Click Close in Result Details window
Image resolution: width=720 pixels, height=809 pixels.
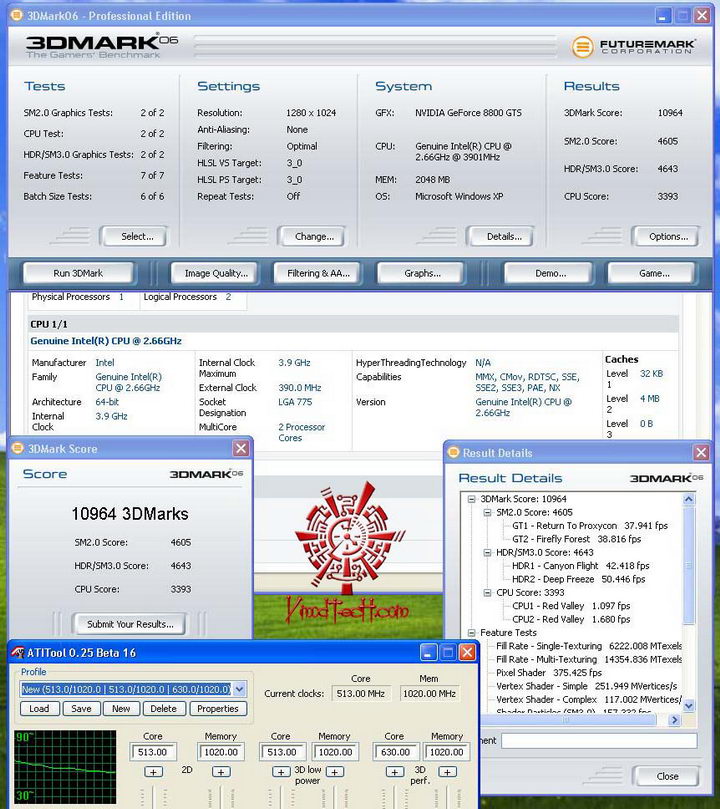pyautogui.click(x=666, y=776)
